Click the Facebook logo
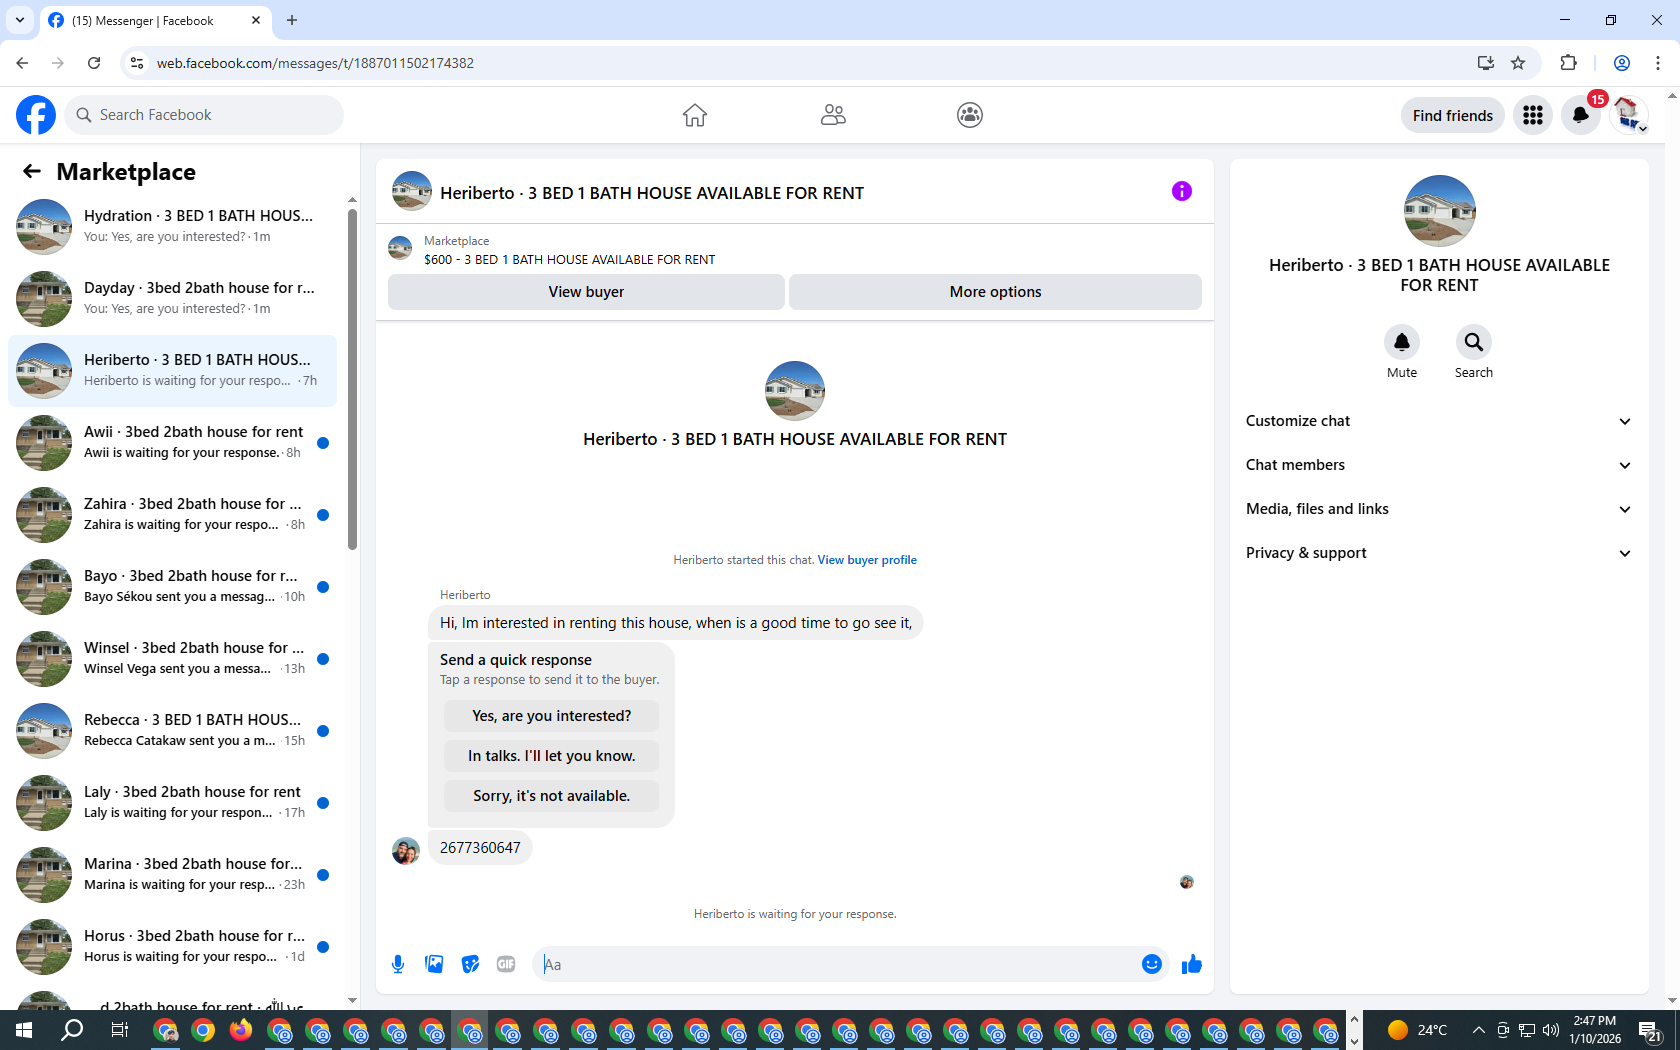Screen dimensions: 1680x1050 (x=36, y=115)
